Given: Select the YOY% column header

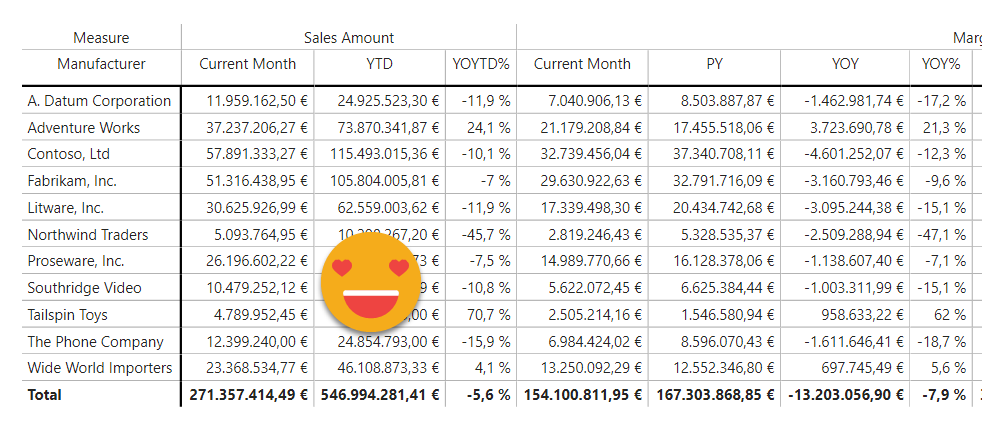Looking at the screenshot, I should (940, 64).
